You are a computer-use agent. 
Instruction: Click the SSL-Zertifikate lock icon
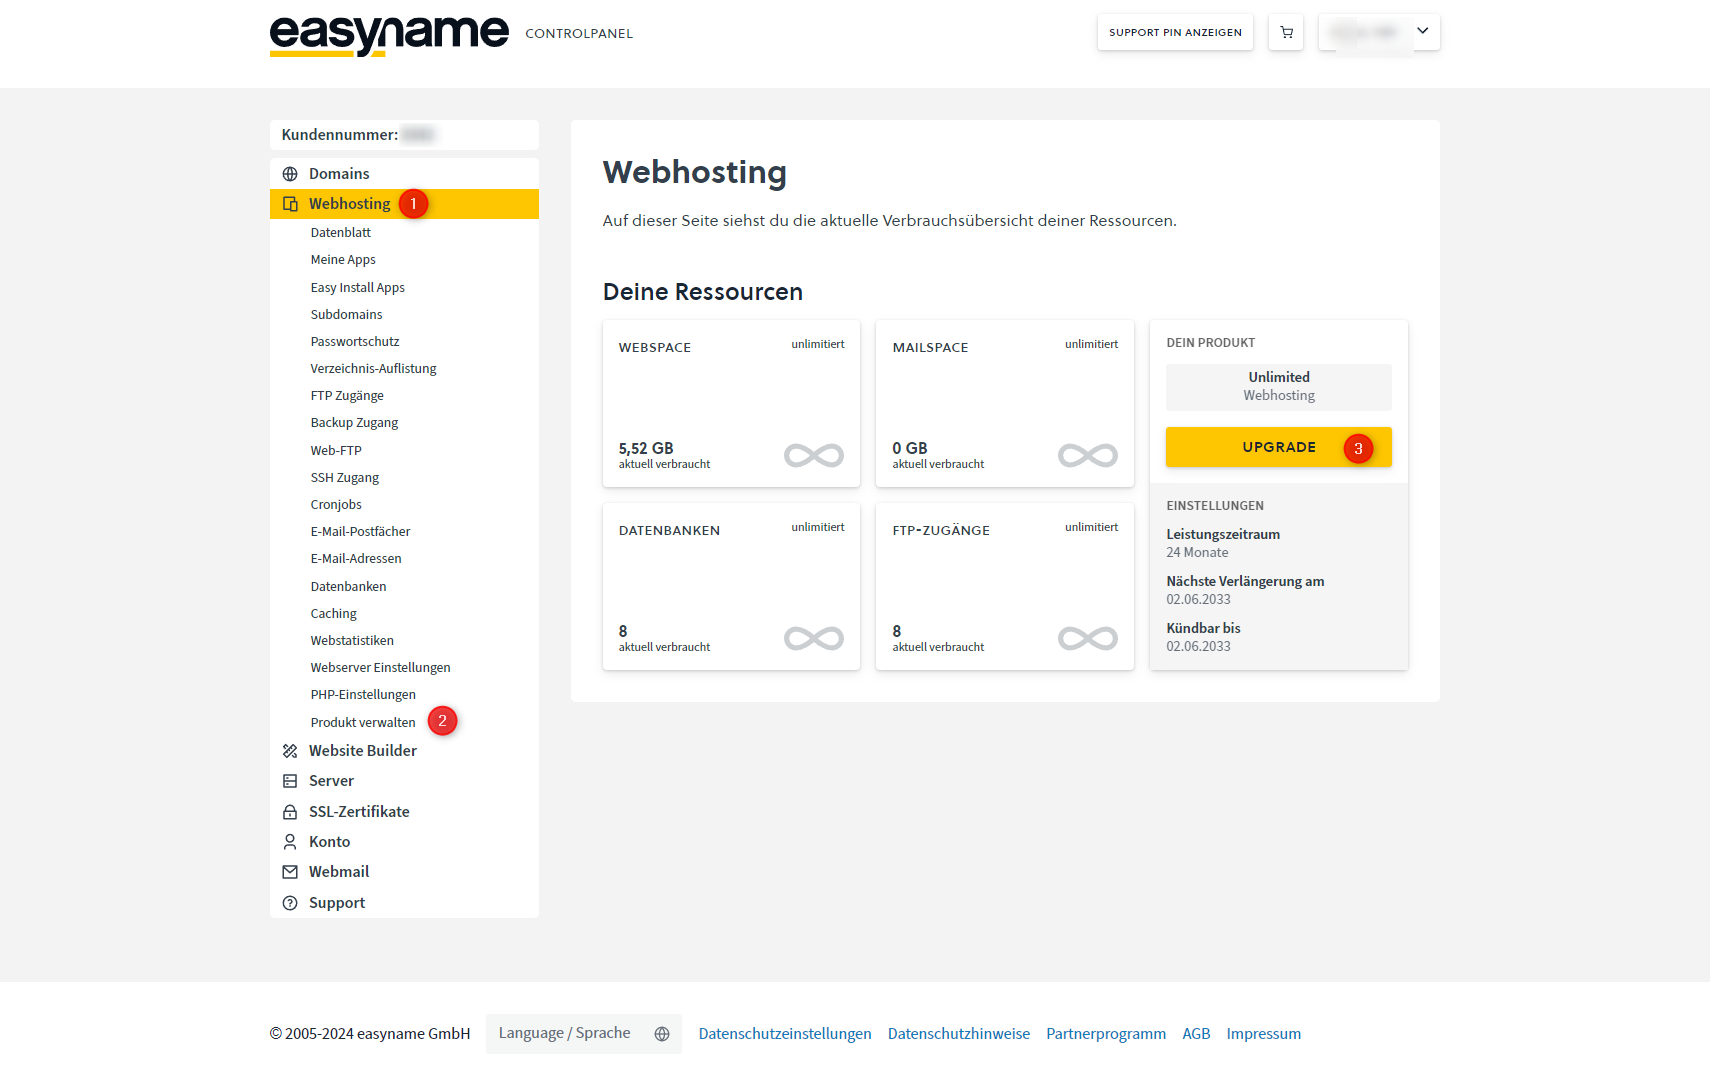(x=290, y=812)
